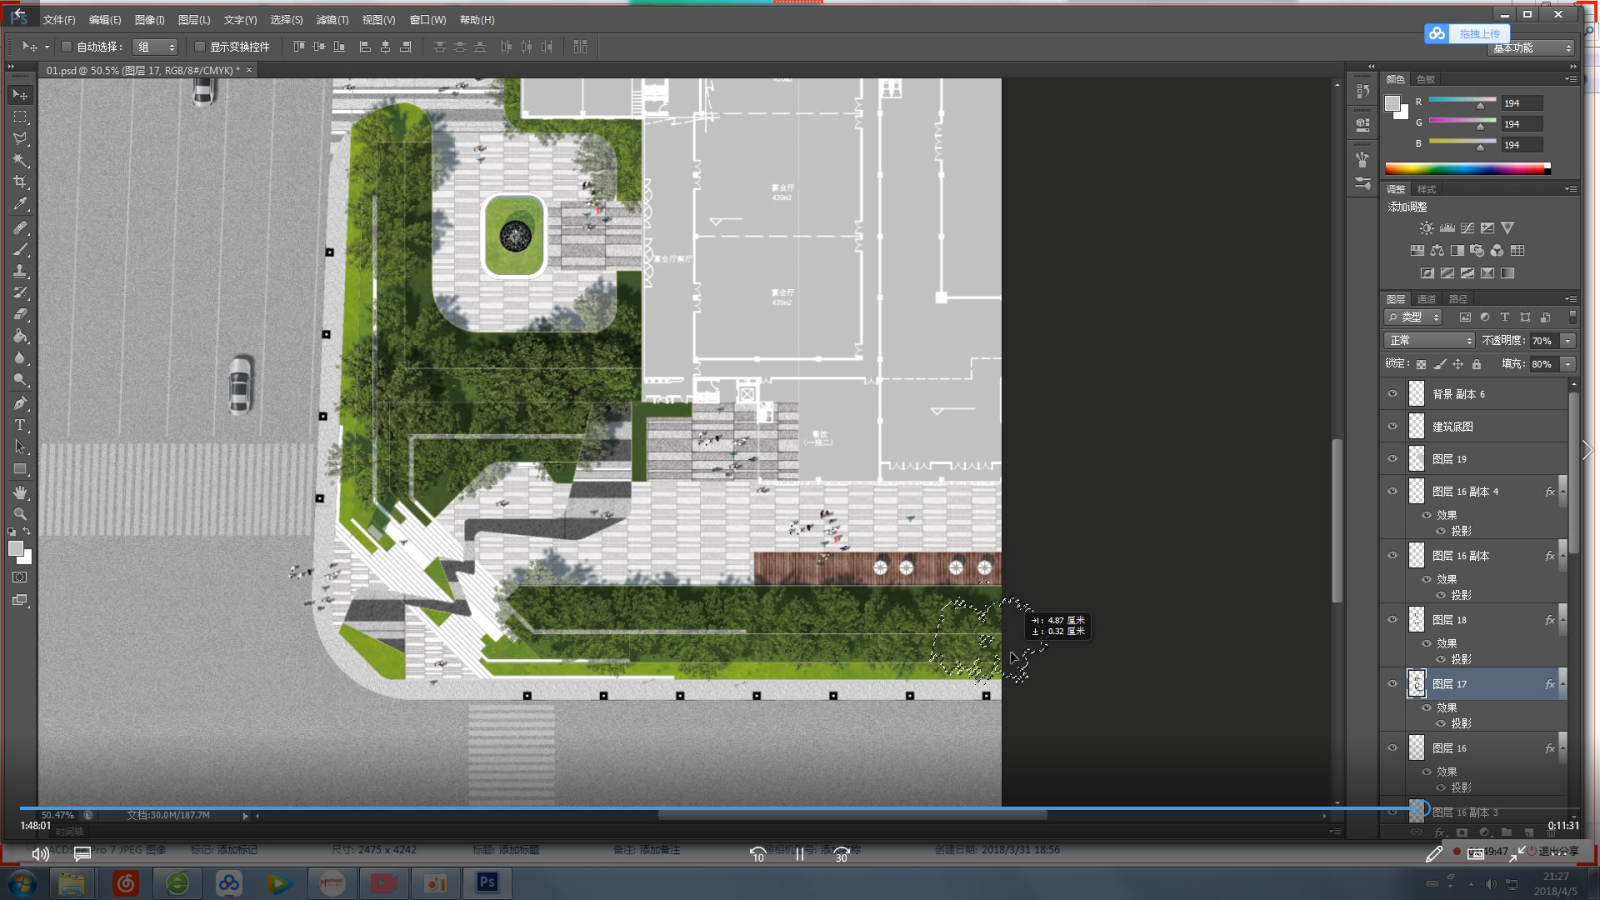
Task: Toggle visibility of 图层 17
Action: point(1392,684)
